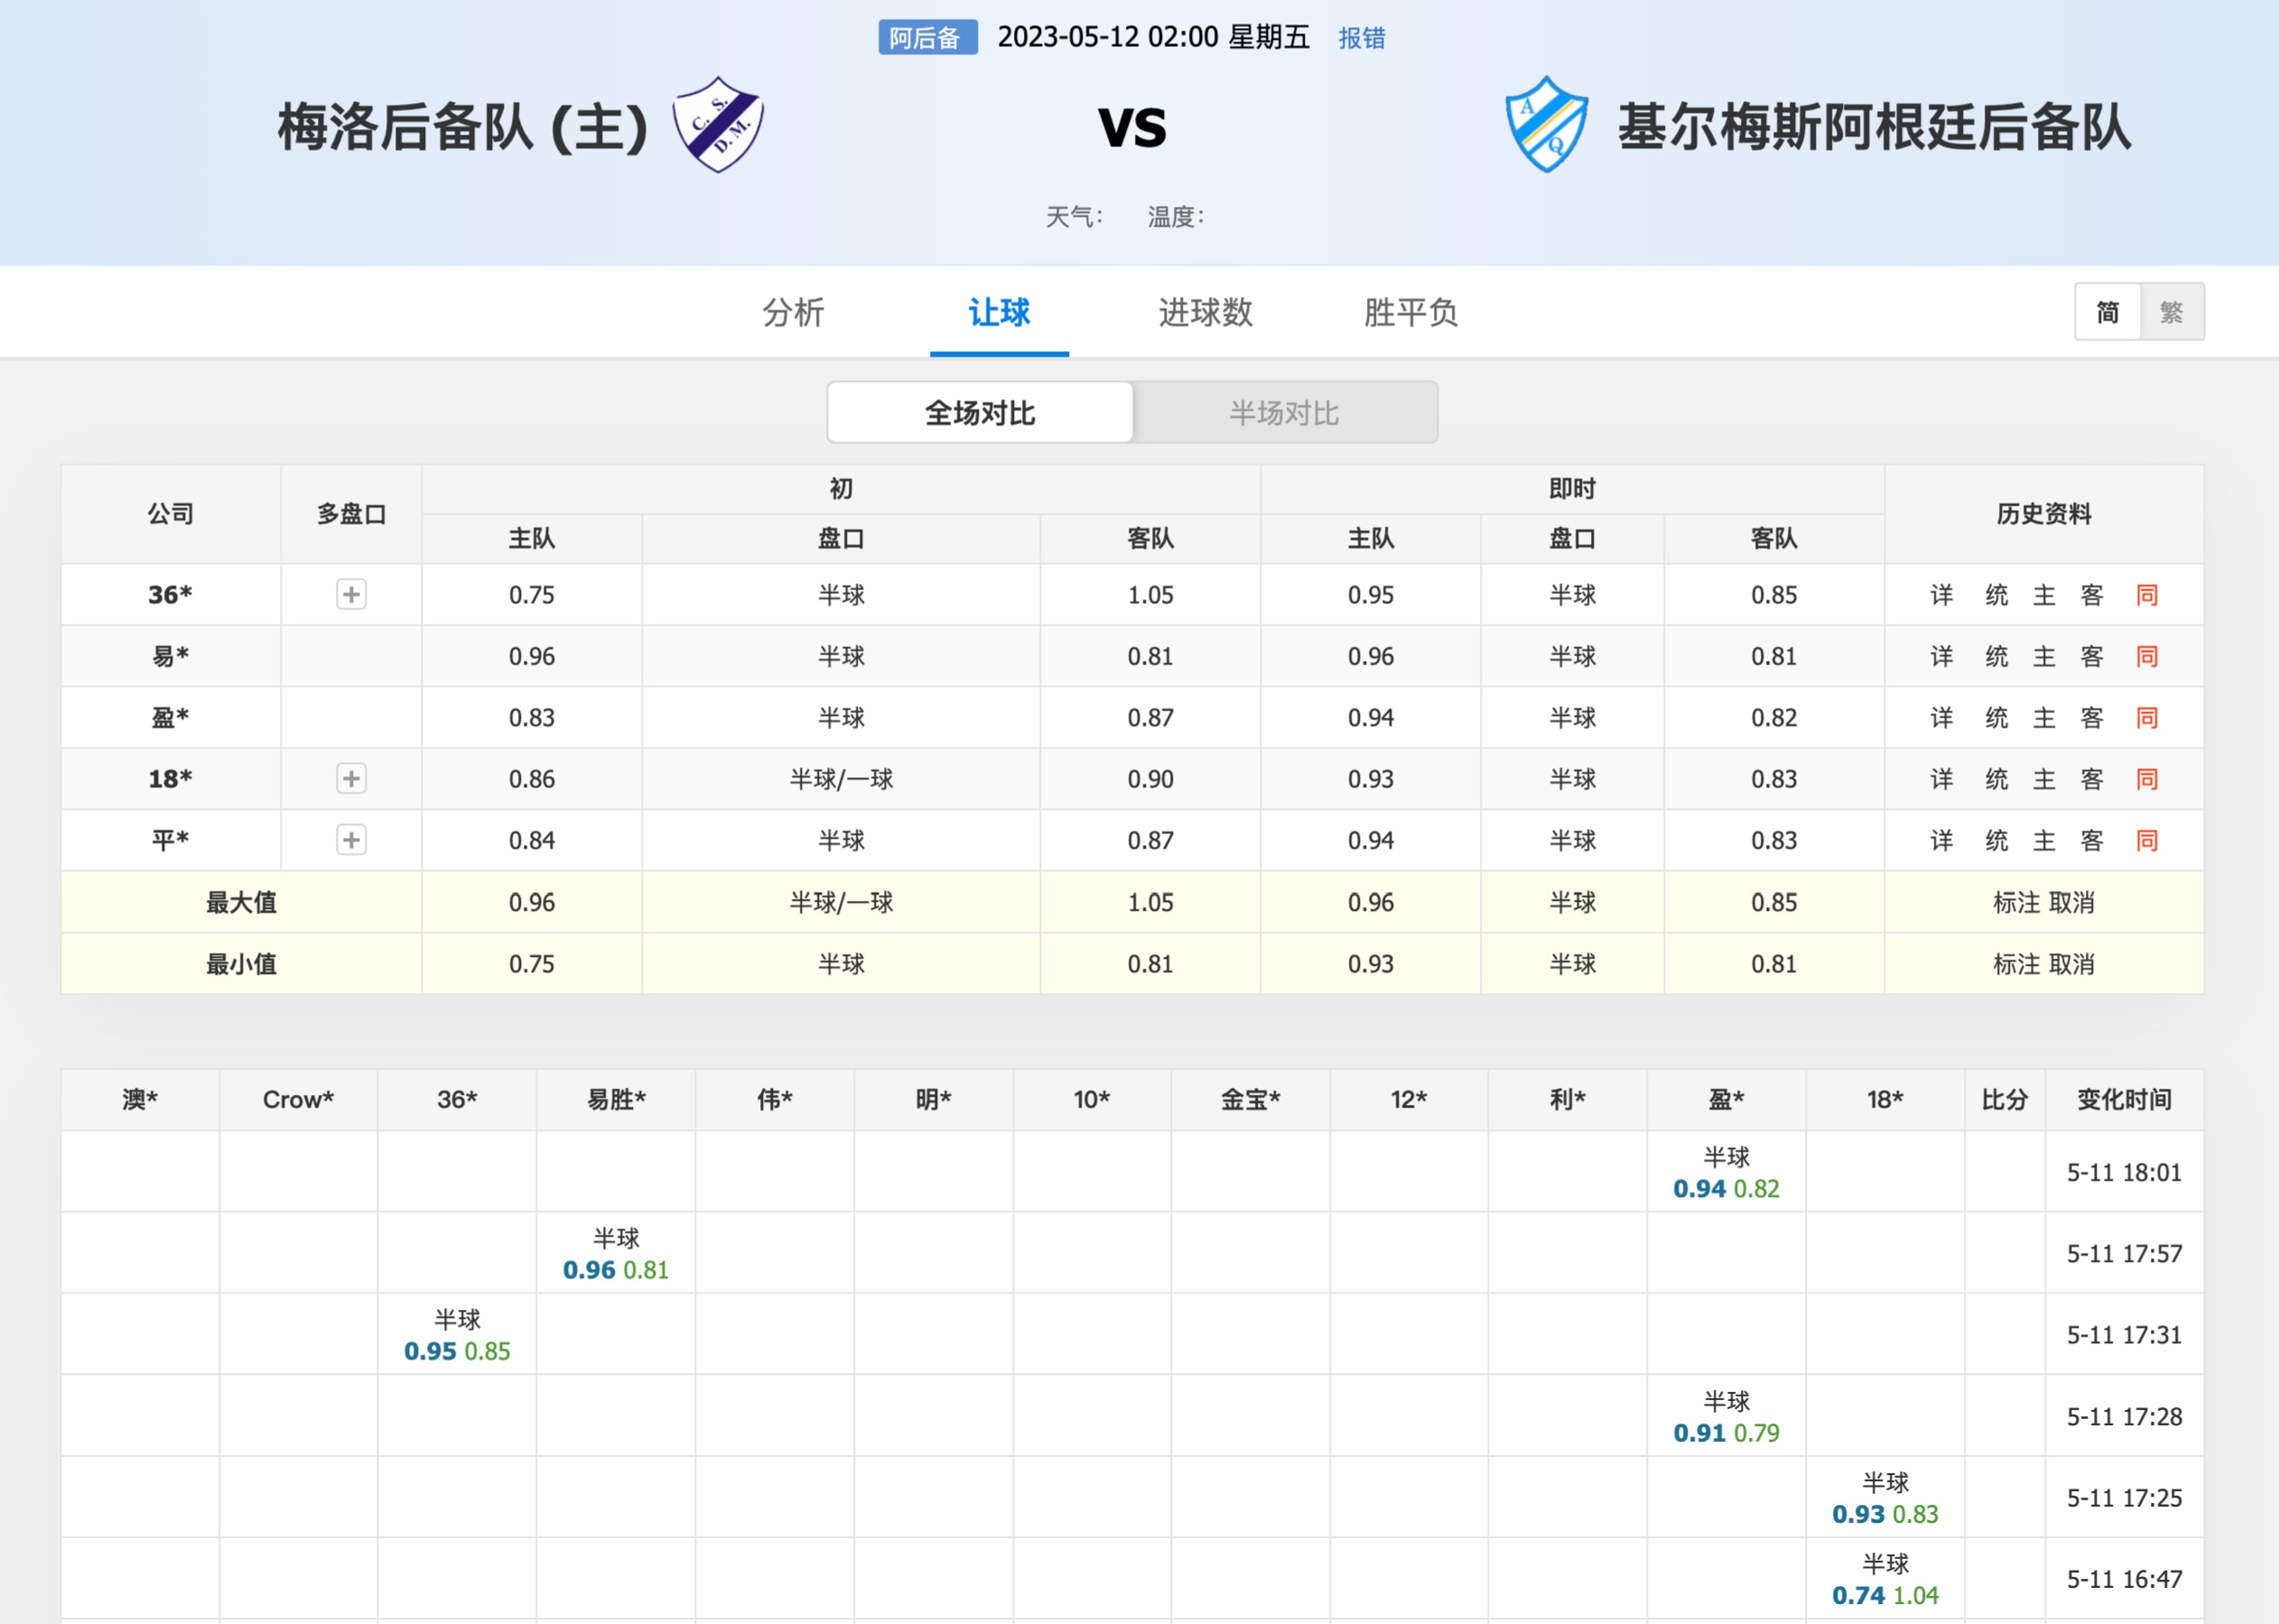Expand multi-handicap plus for 36* row
Viewport: 2279px width, 1624px height.
(351, 595)
